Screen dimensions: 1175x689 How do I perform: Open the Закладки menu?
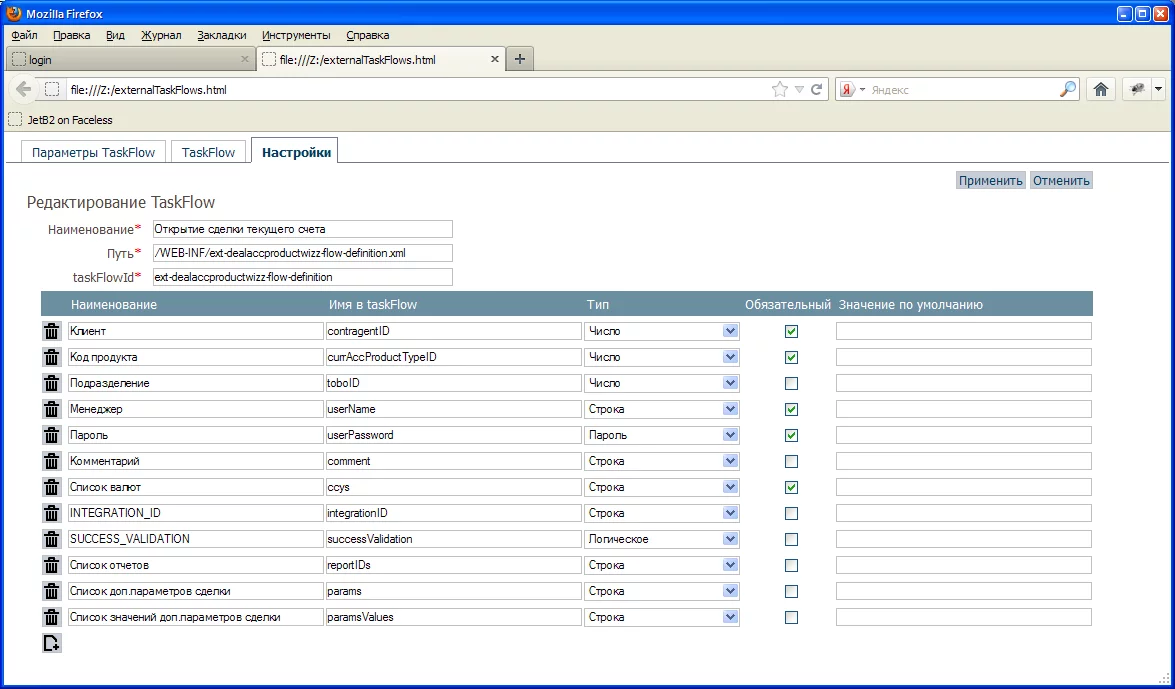(x=221, y=35)
